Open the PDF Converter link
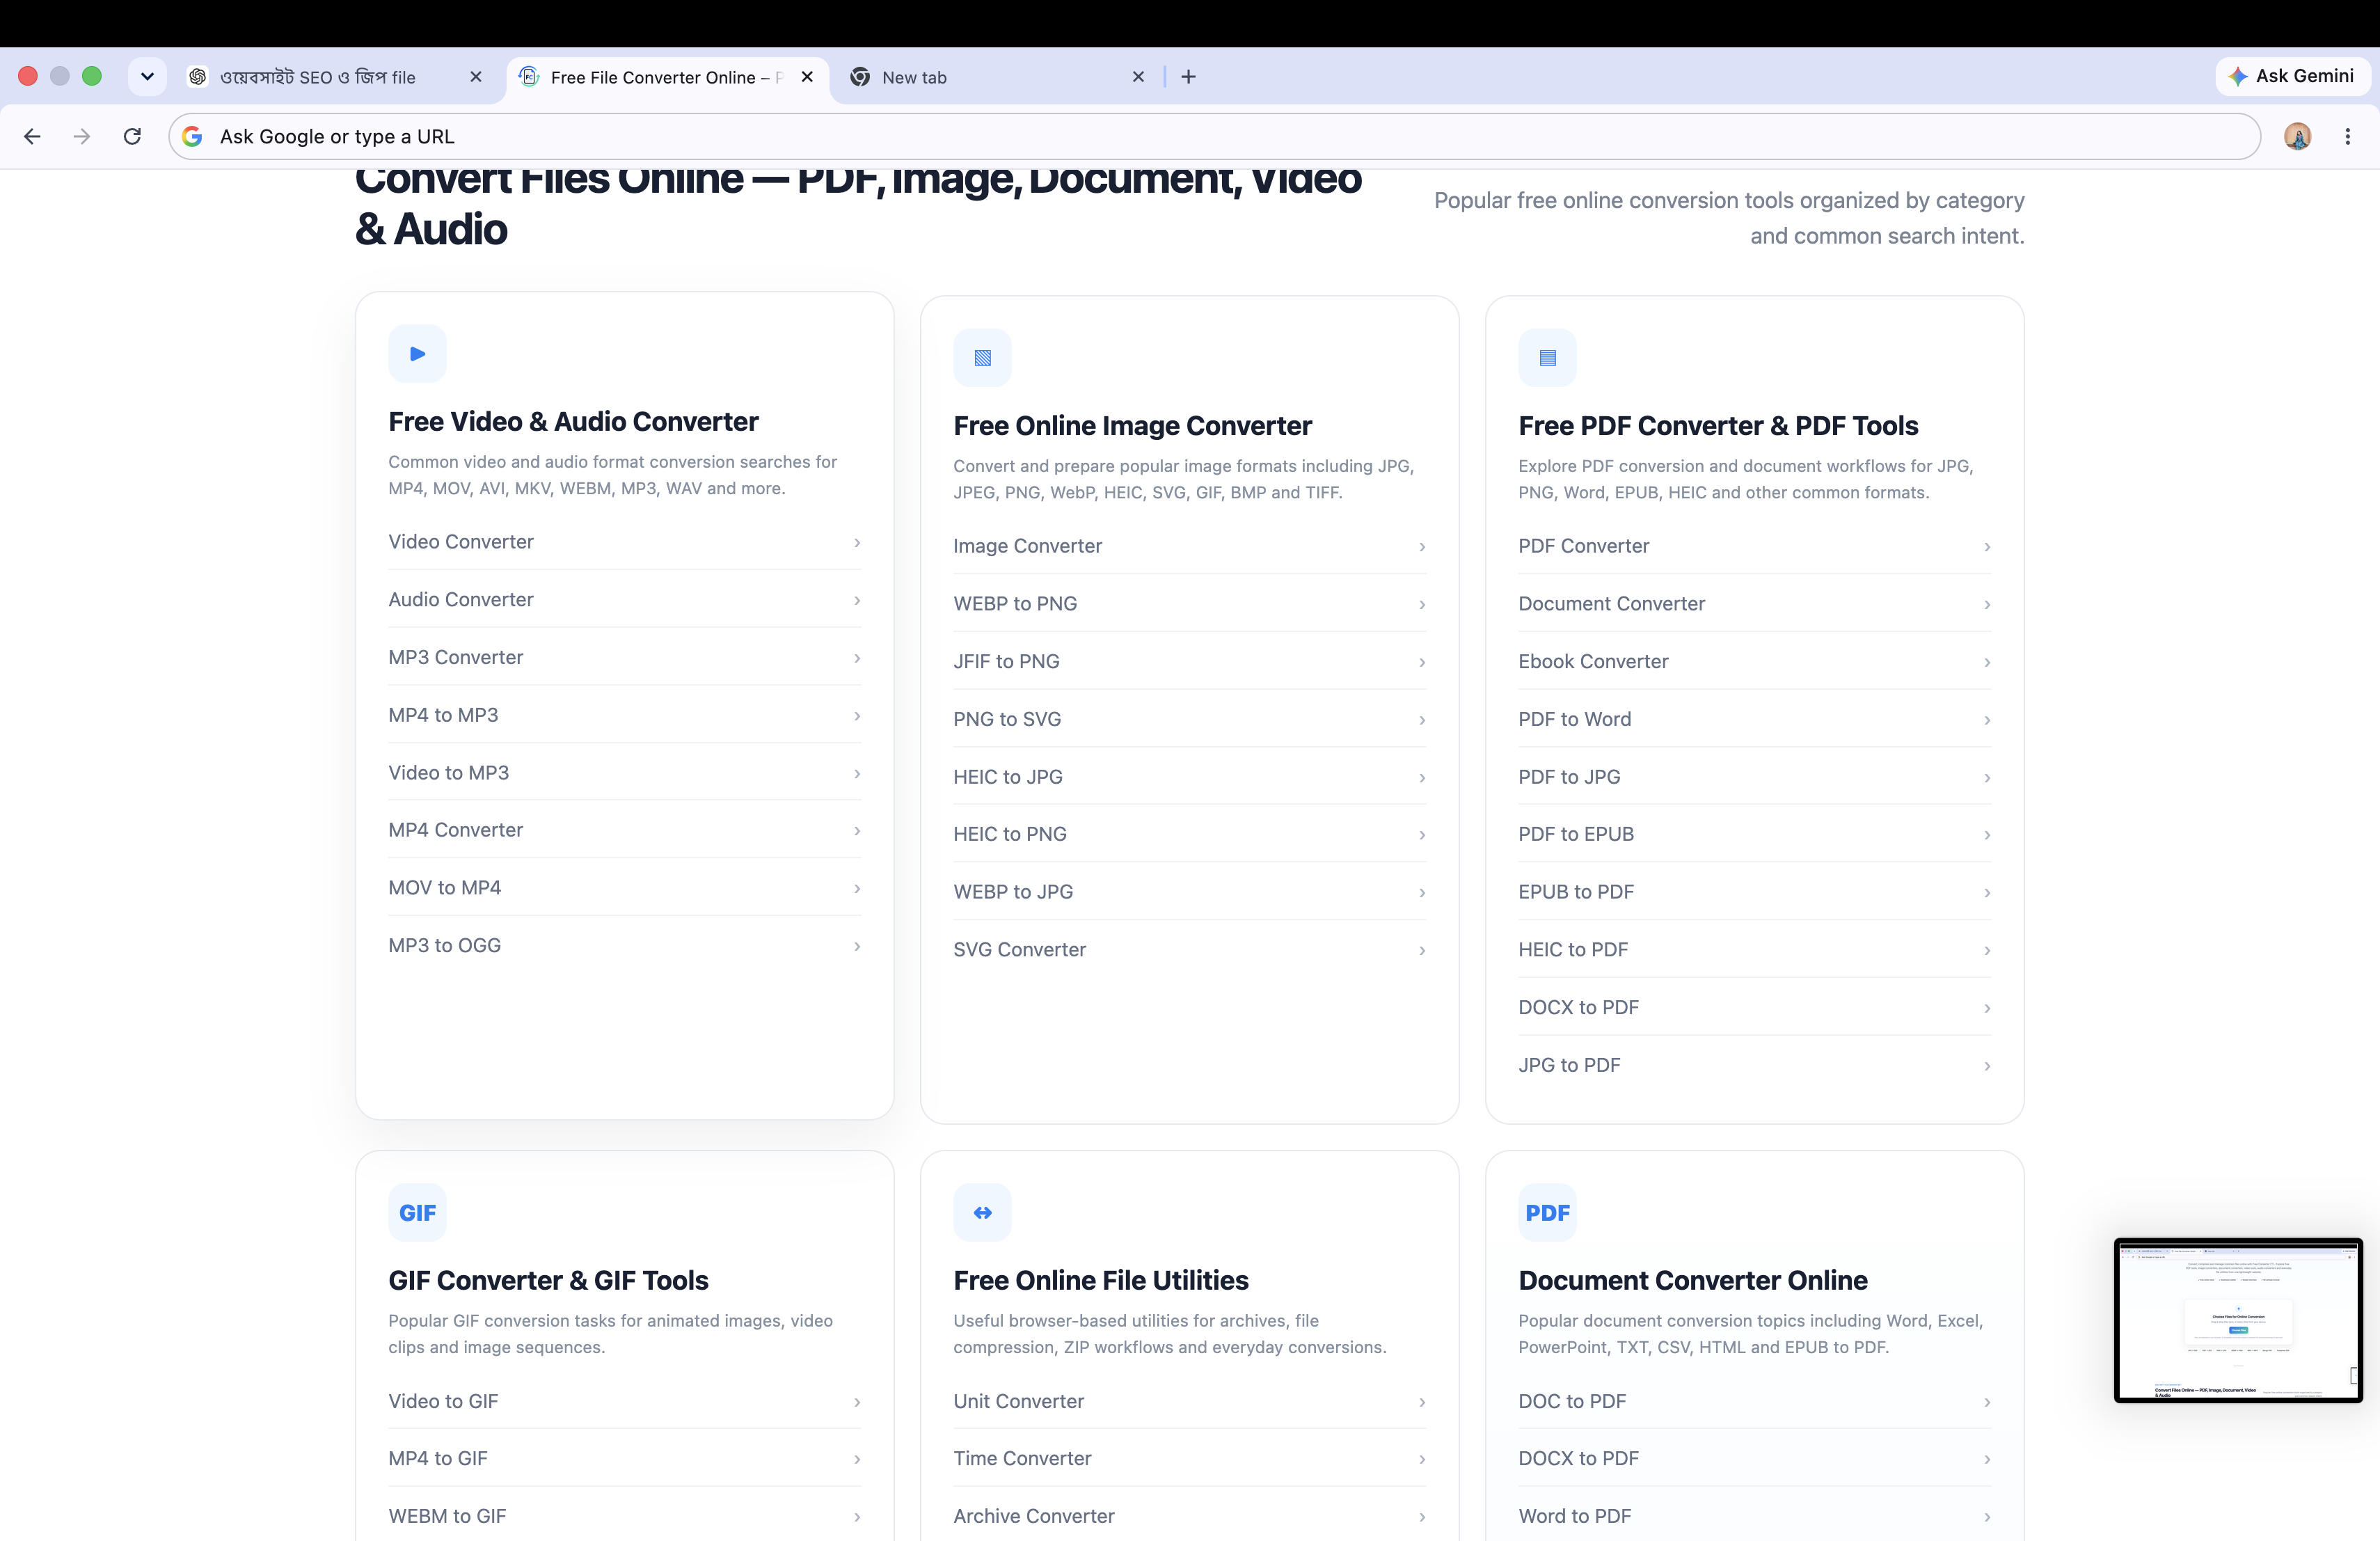 pos(1754,546)
